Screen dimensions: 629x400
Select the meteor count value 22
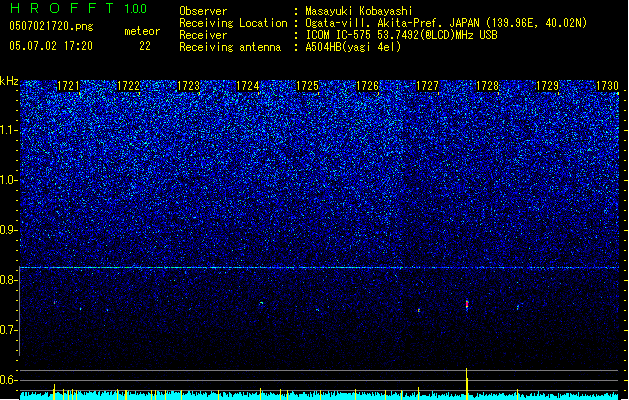coord(145,46)
